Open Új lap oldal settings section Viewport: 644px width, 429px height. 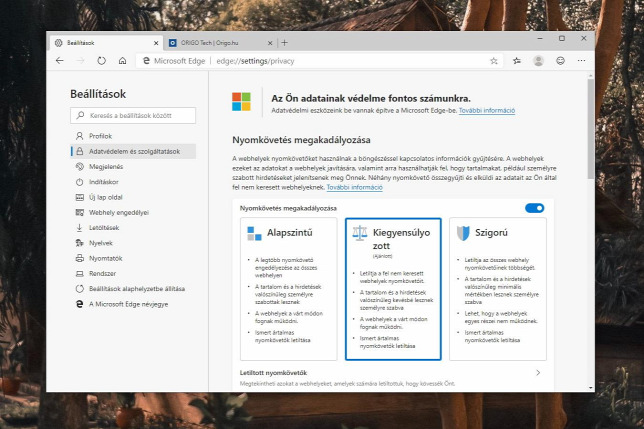coord(133,197)
